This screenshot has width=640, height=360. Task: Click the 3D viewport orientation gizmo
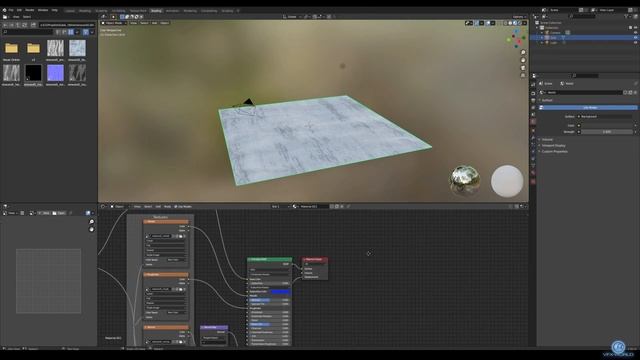click(x=516, y=38)
